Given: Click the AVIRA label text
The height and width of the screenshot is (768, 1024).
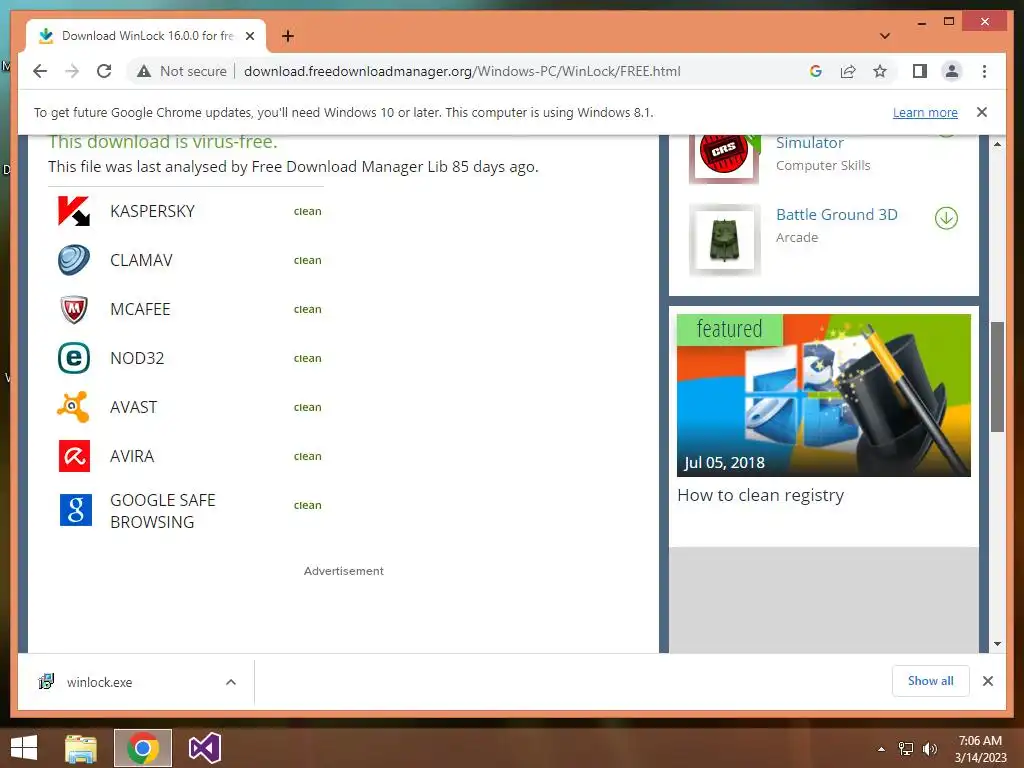Looking at the screenshot, I should 132,456.
